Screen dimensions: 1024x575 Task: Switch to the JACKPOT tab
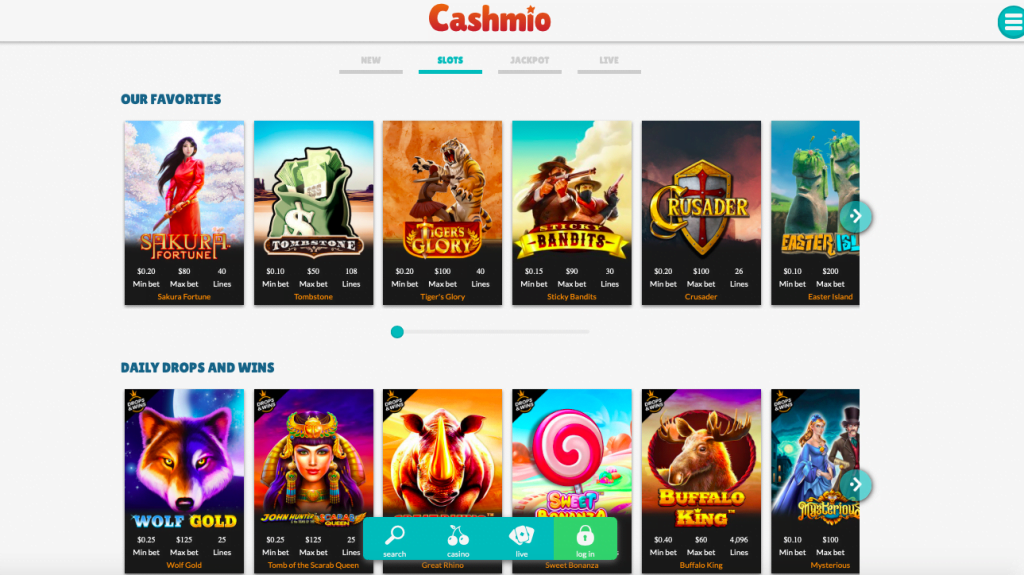coord(530,62)
